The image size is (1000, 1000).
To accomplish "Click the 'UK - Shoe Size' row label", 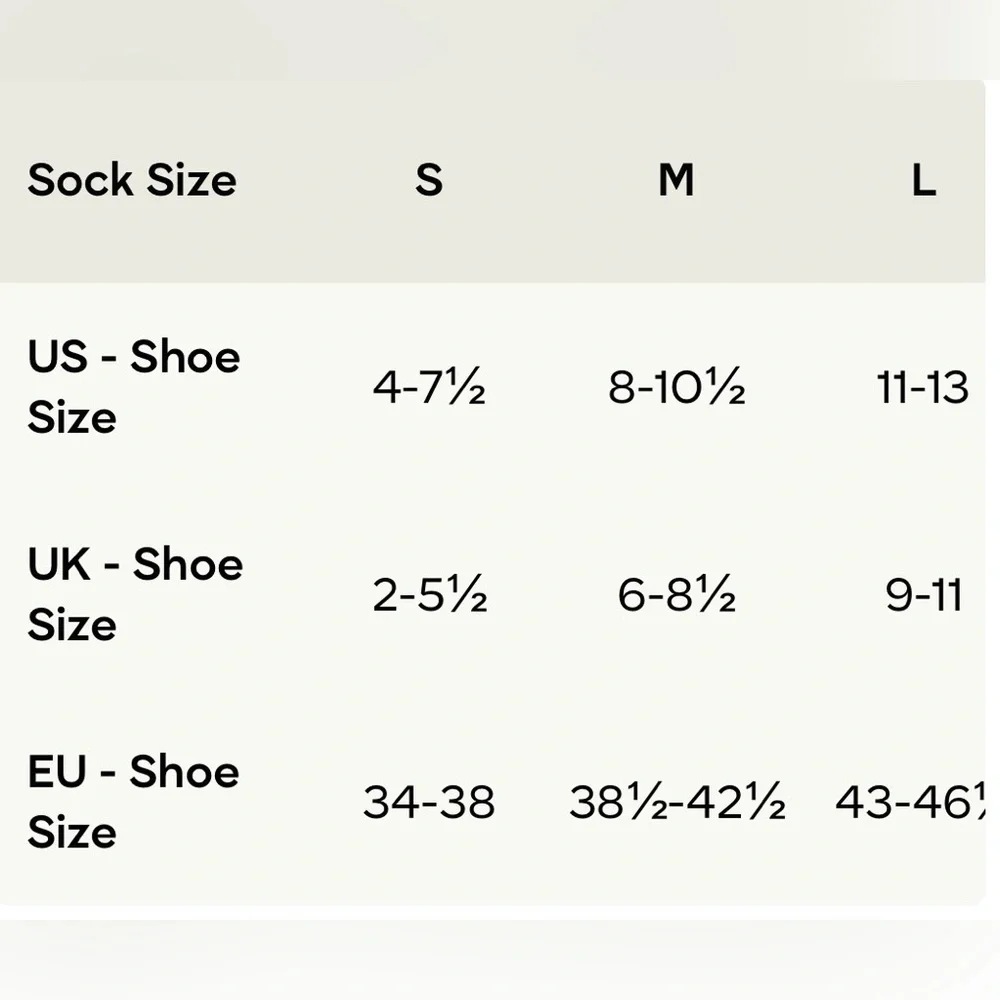I will 135,594.
